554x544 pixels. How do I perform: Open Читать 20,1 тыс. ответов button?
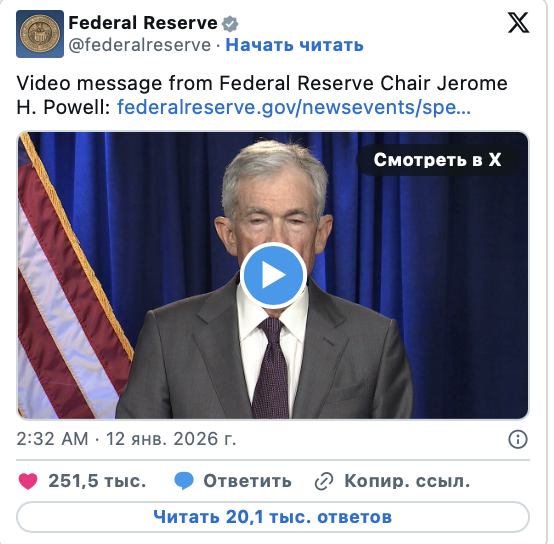[x=273, y=517]
